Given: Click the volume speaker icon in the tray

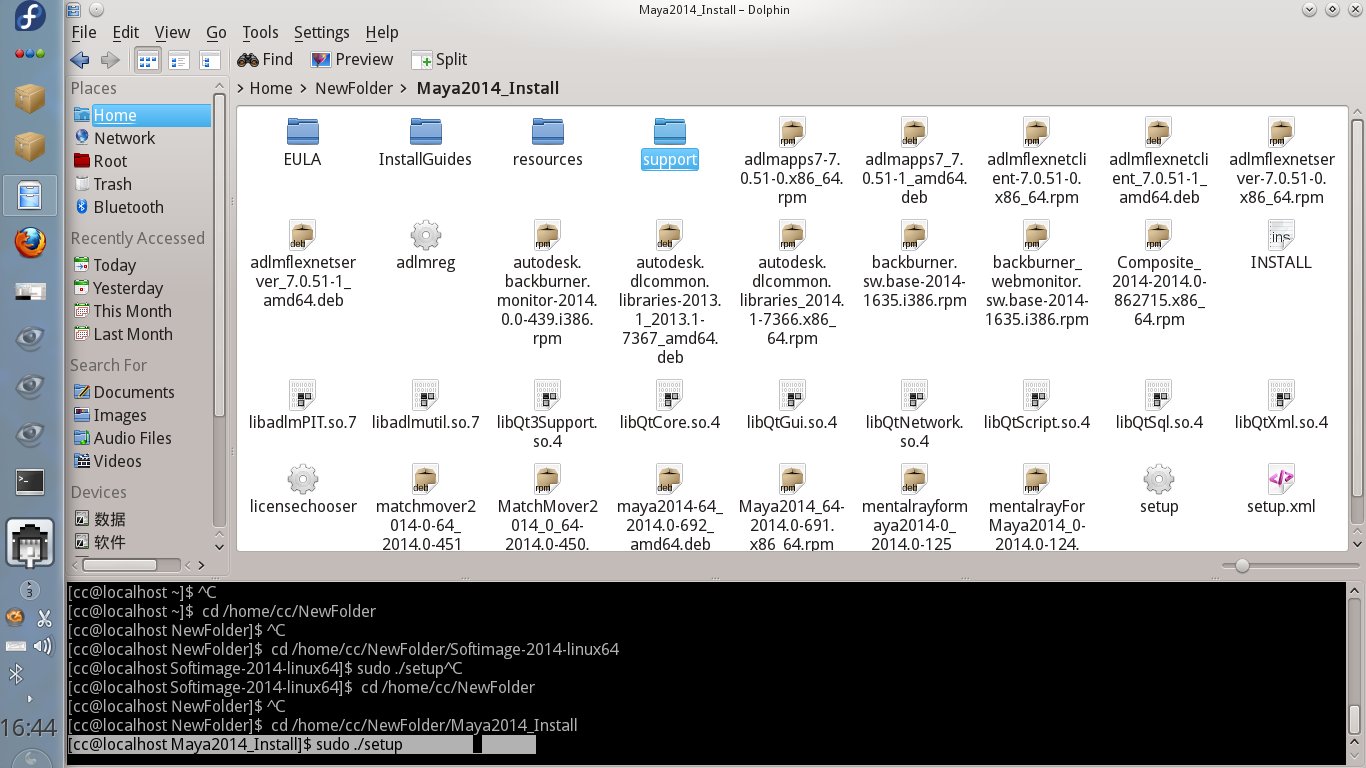Looking at the screenshot, I should (x=43, y=646).
